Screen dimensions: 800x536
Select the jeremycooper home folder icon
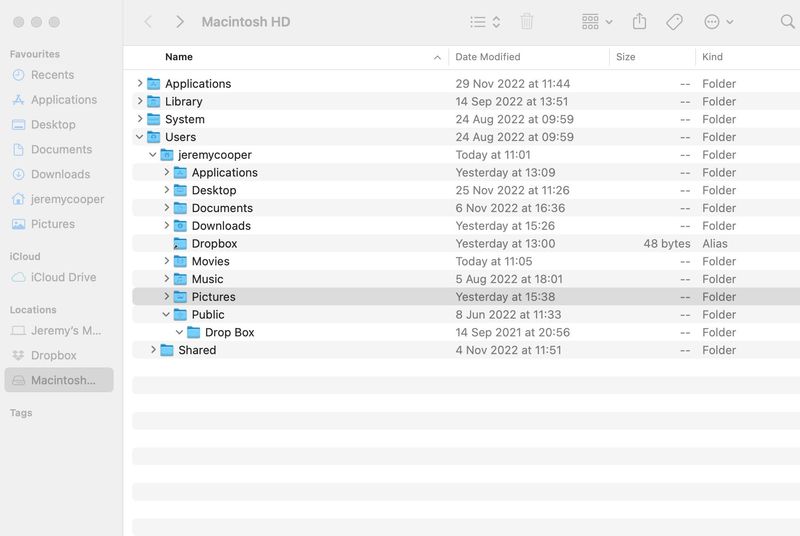pos(167,155)
